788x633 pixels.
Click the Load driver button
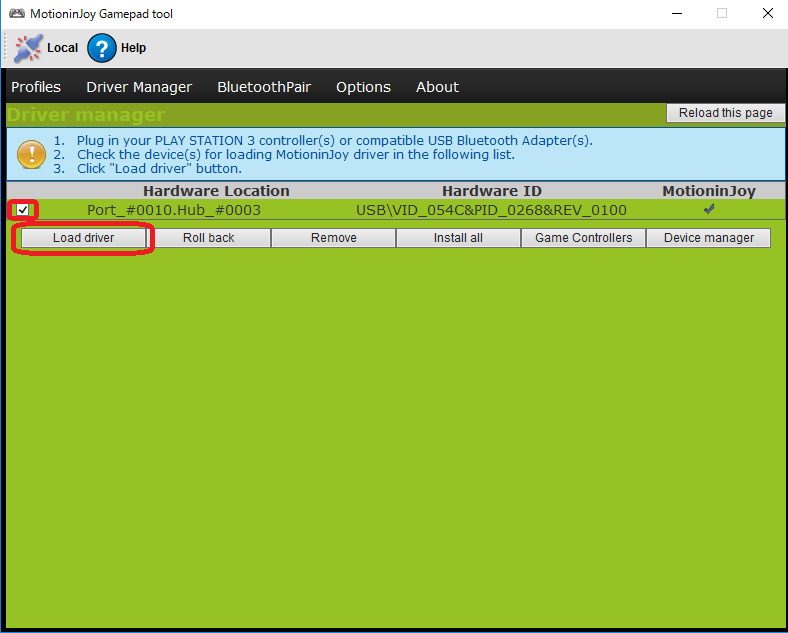83,238
